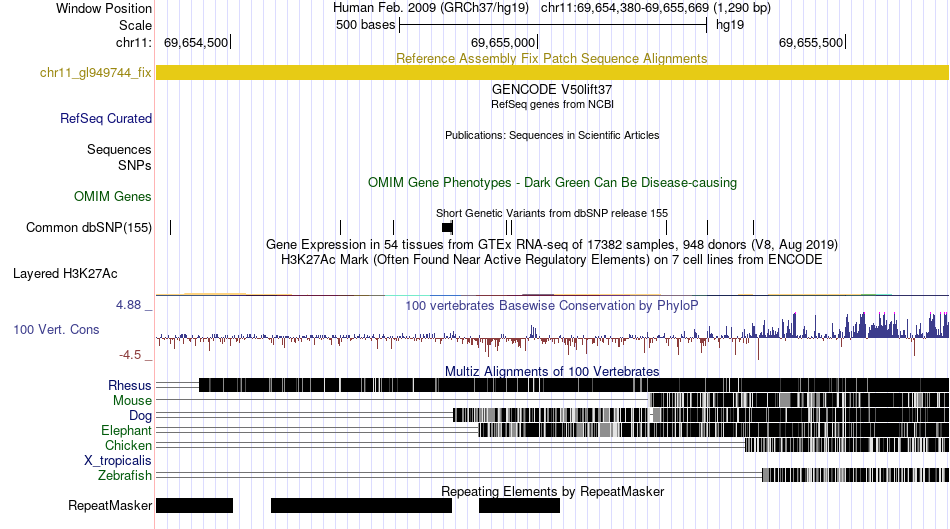Select the Chicken alignment row label
This screenshot has height=529, width=950.
(128, 445)
